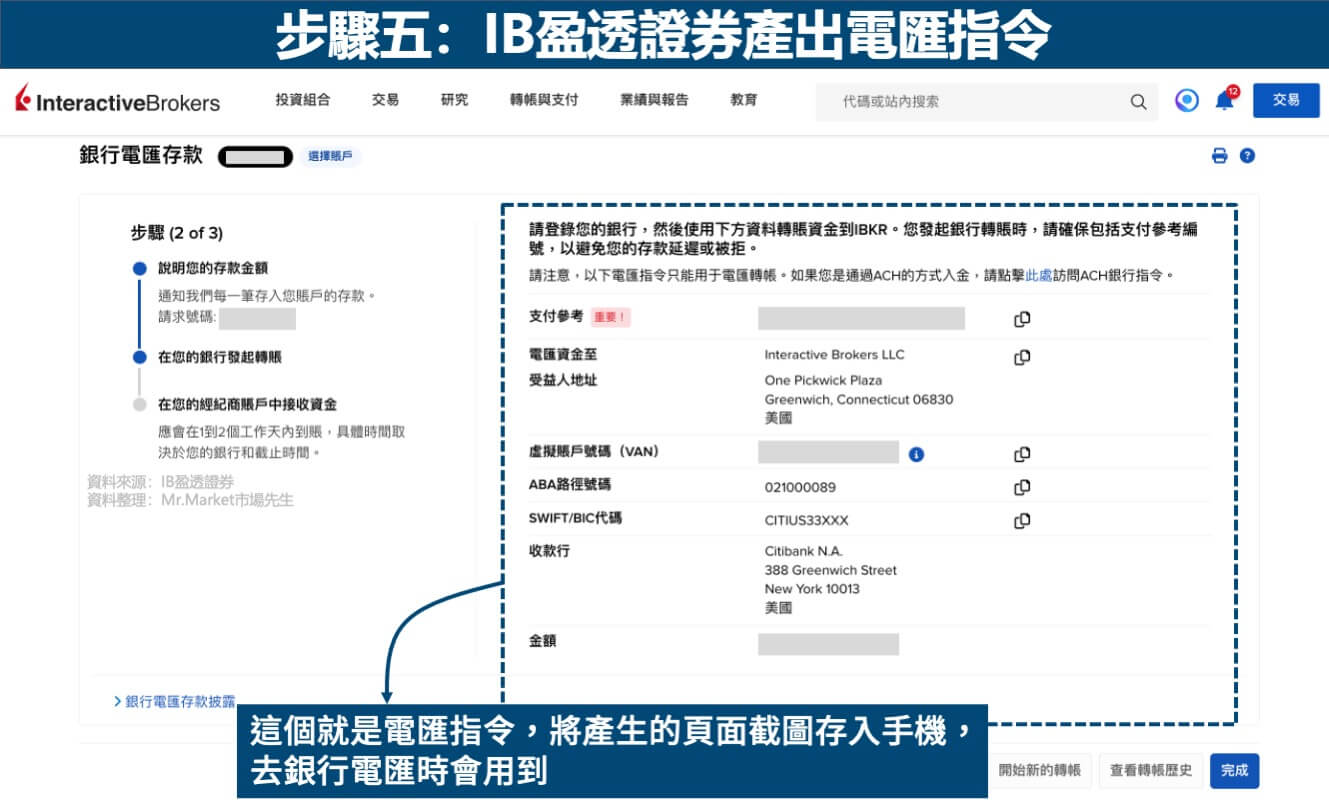Click the Greenwich, Connecticut 06830 text
Viewport: 1329px width, 811px height.
click(x=859, y=399)
